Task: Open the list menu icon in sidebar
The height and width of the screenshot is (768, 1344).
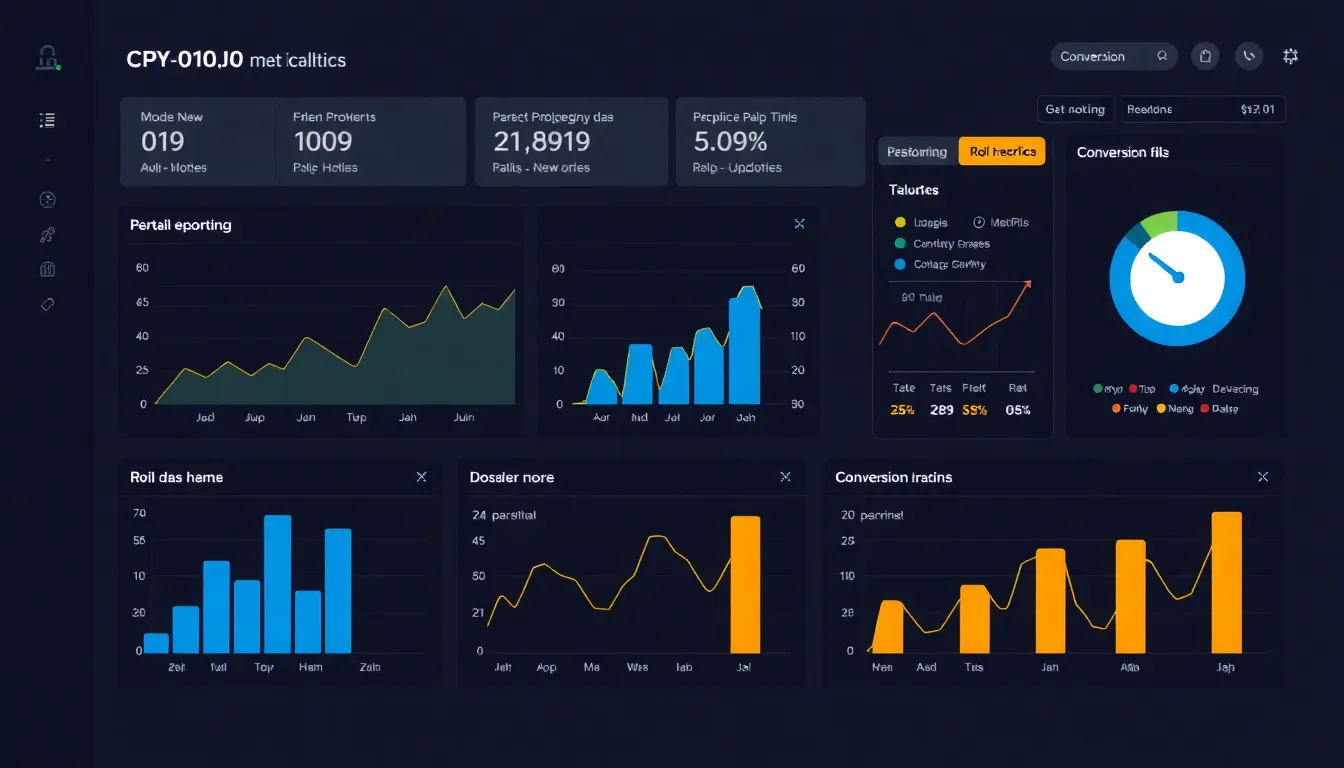Action: click(47, 121)
